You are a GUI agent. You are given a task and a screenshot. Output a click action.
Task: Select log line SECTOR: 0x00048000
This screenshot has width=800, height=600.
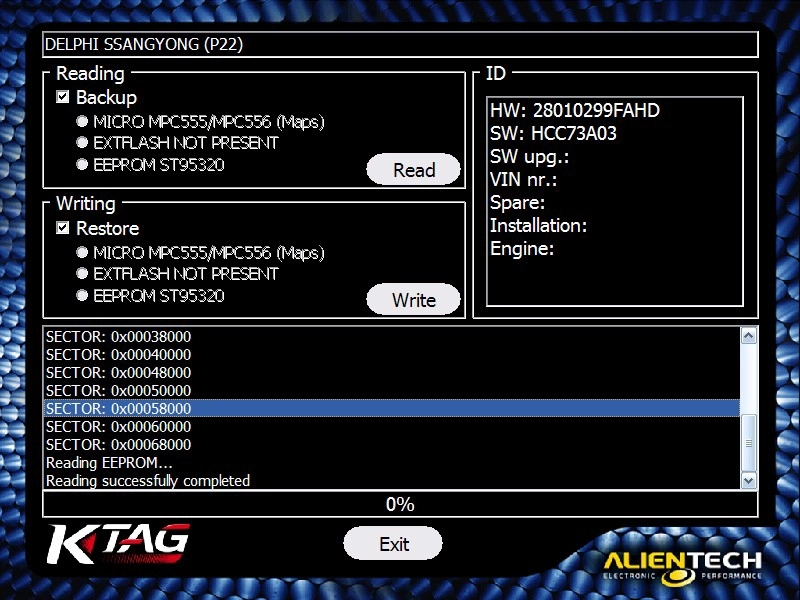click(x=392, y=372)
